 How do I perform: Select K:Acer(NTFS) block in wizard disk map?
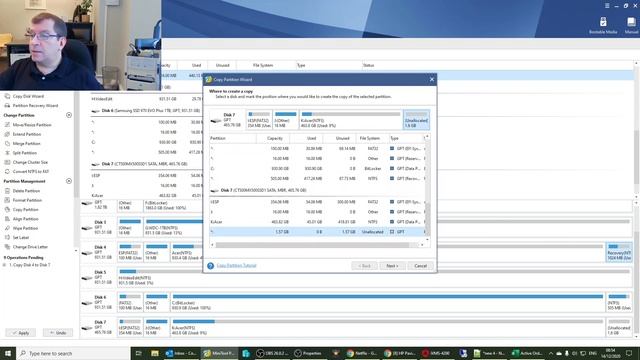pyautogui.click(x=350, y=120)
